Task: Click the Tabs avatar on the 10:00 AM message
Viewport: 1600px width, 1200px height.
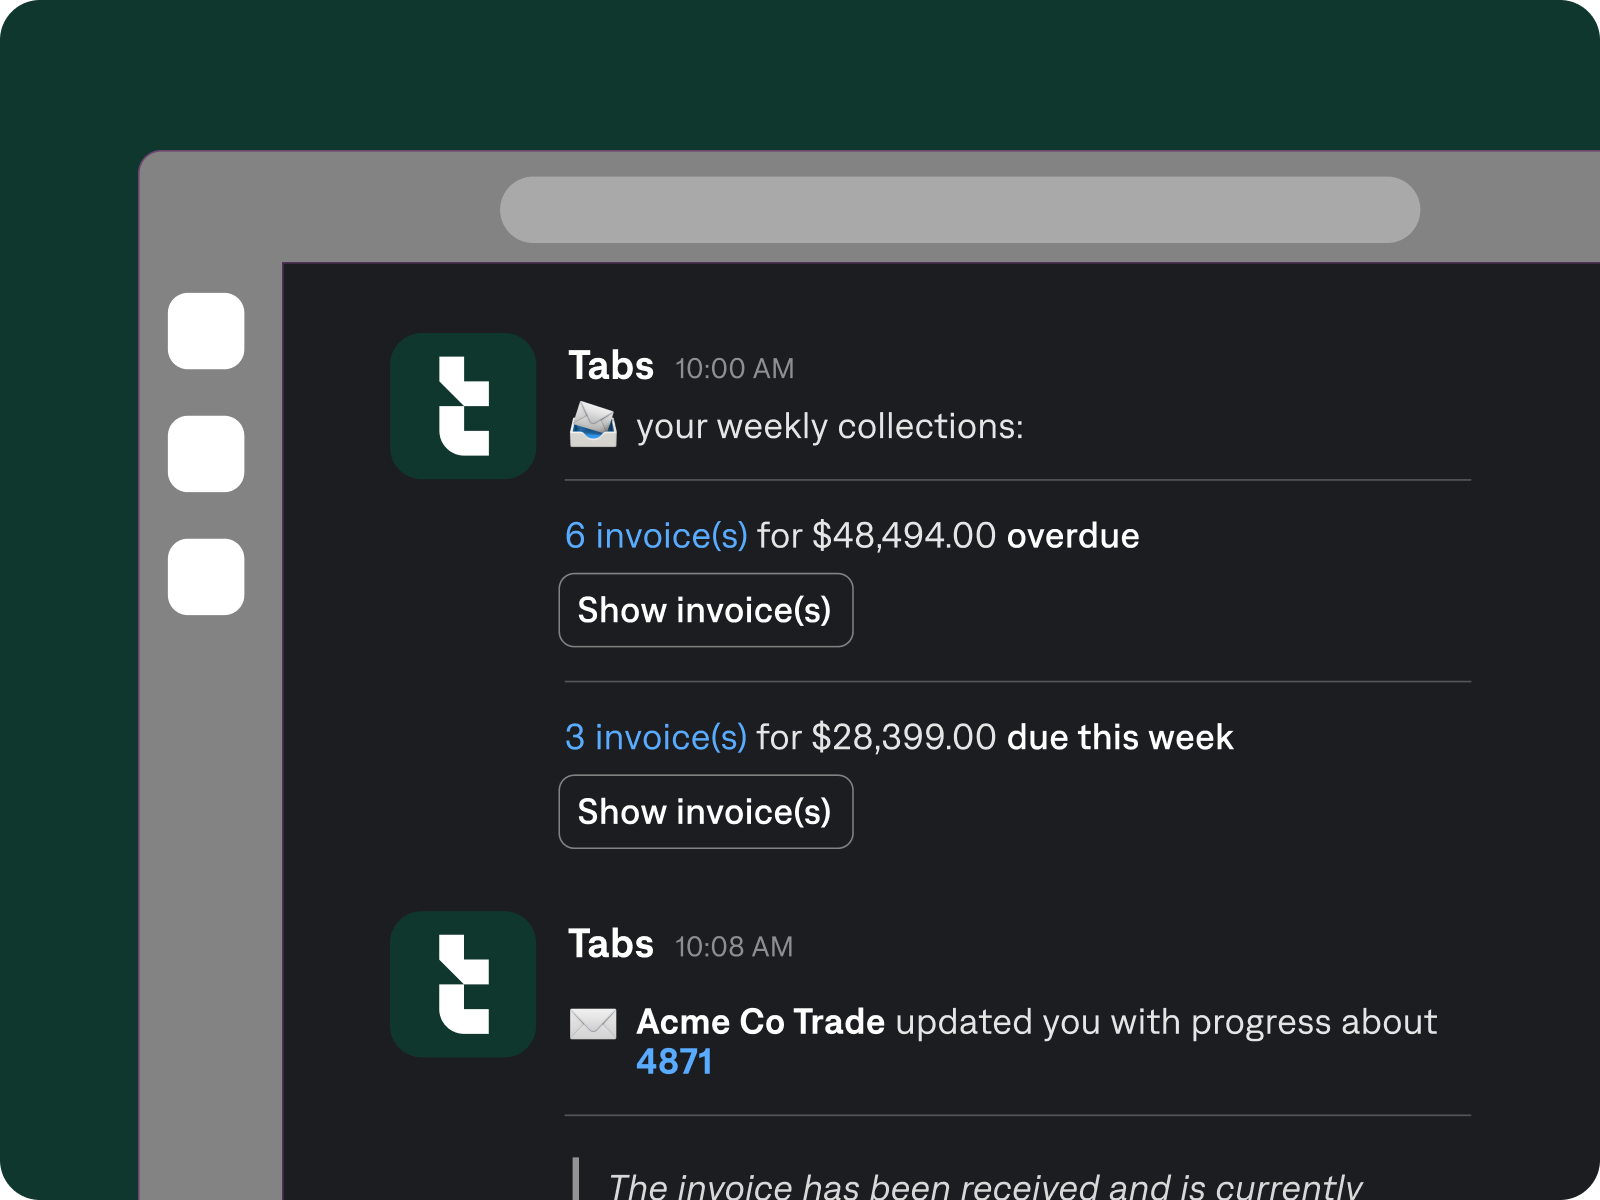Action: click(x=463, y=406)
